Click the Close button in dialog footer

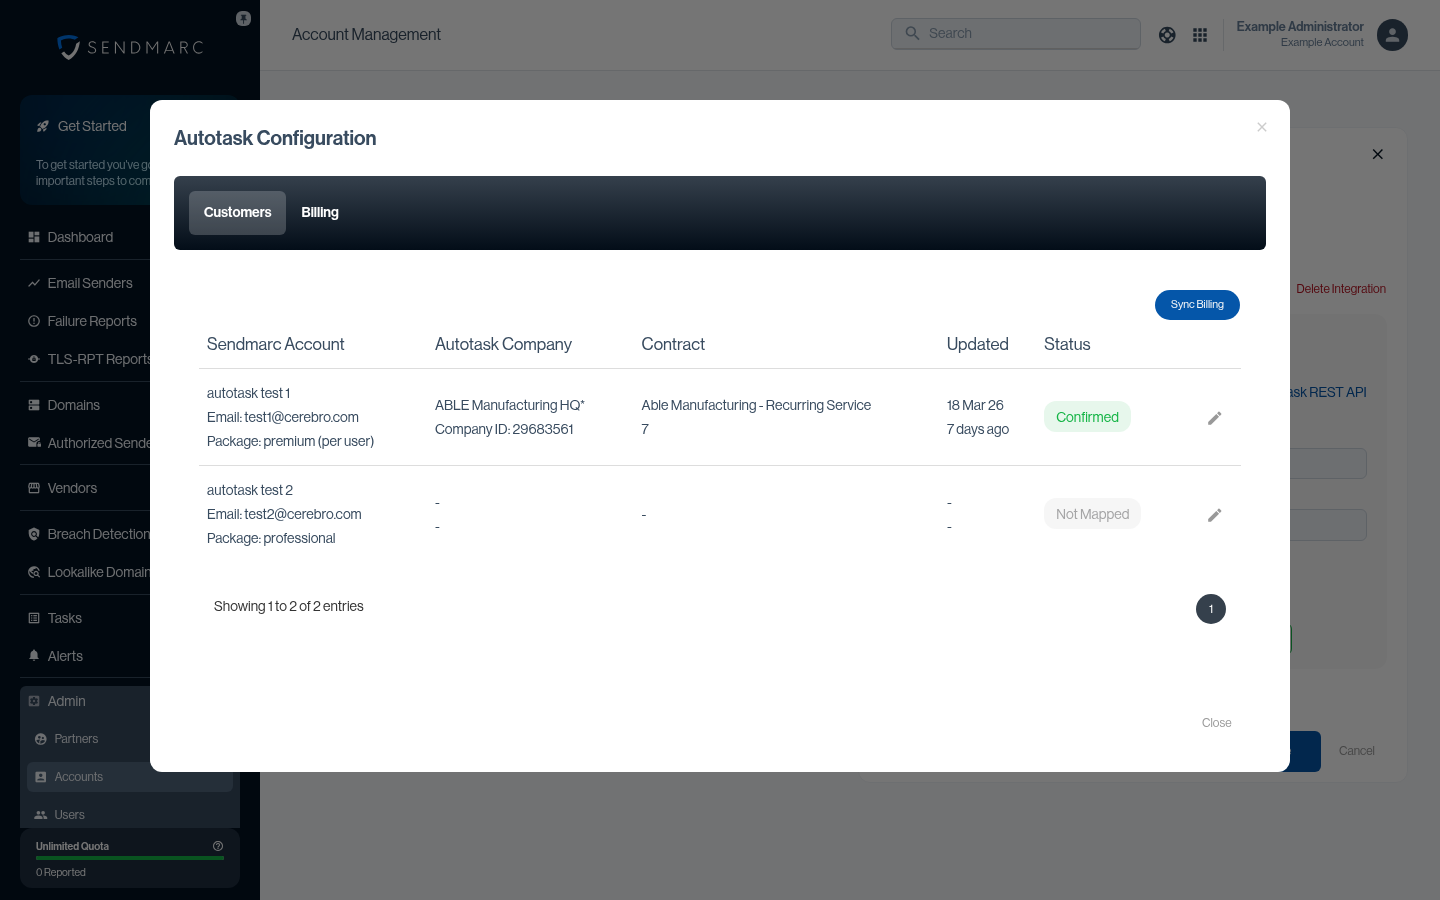(x=1216, y=723)
